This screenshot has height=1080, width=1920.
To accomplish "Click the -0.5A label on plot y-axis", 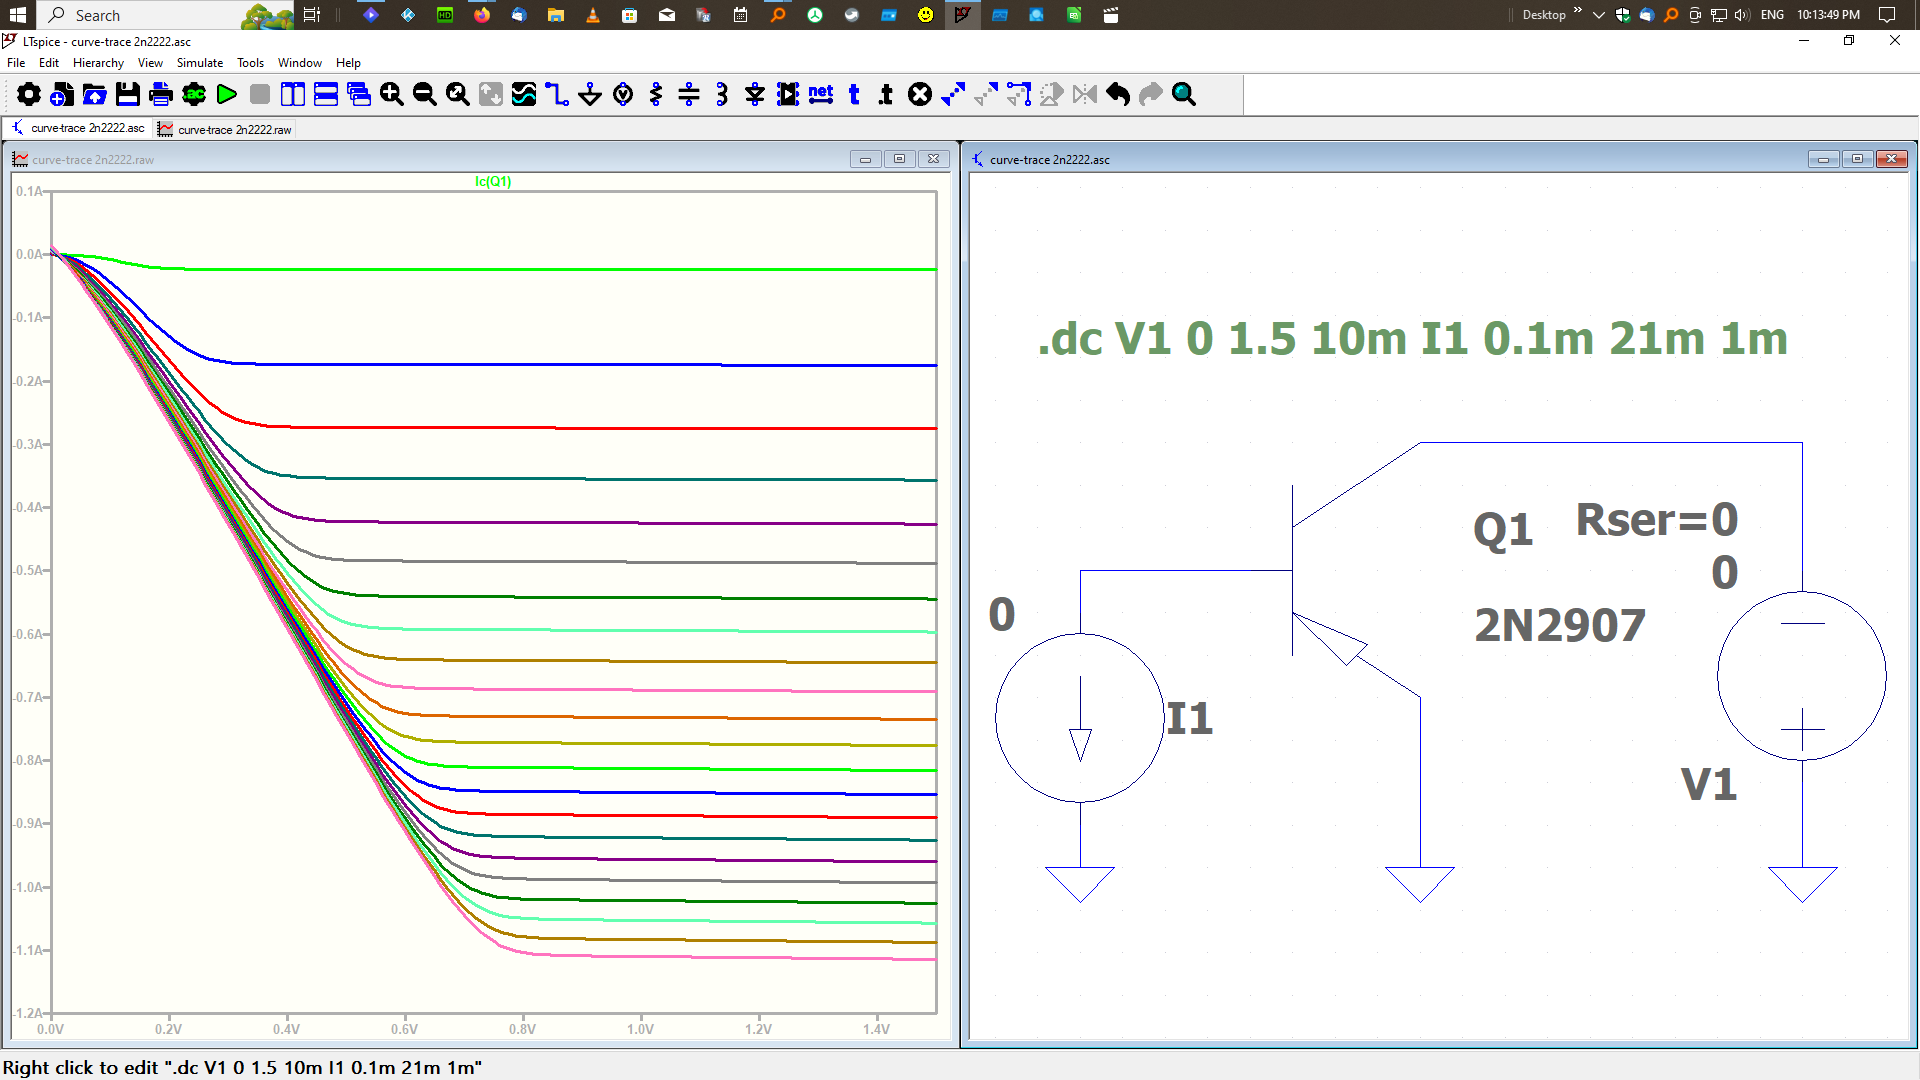I will pos(28,570).
